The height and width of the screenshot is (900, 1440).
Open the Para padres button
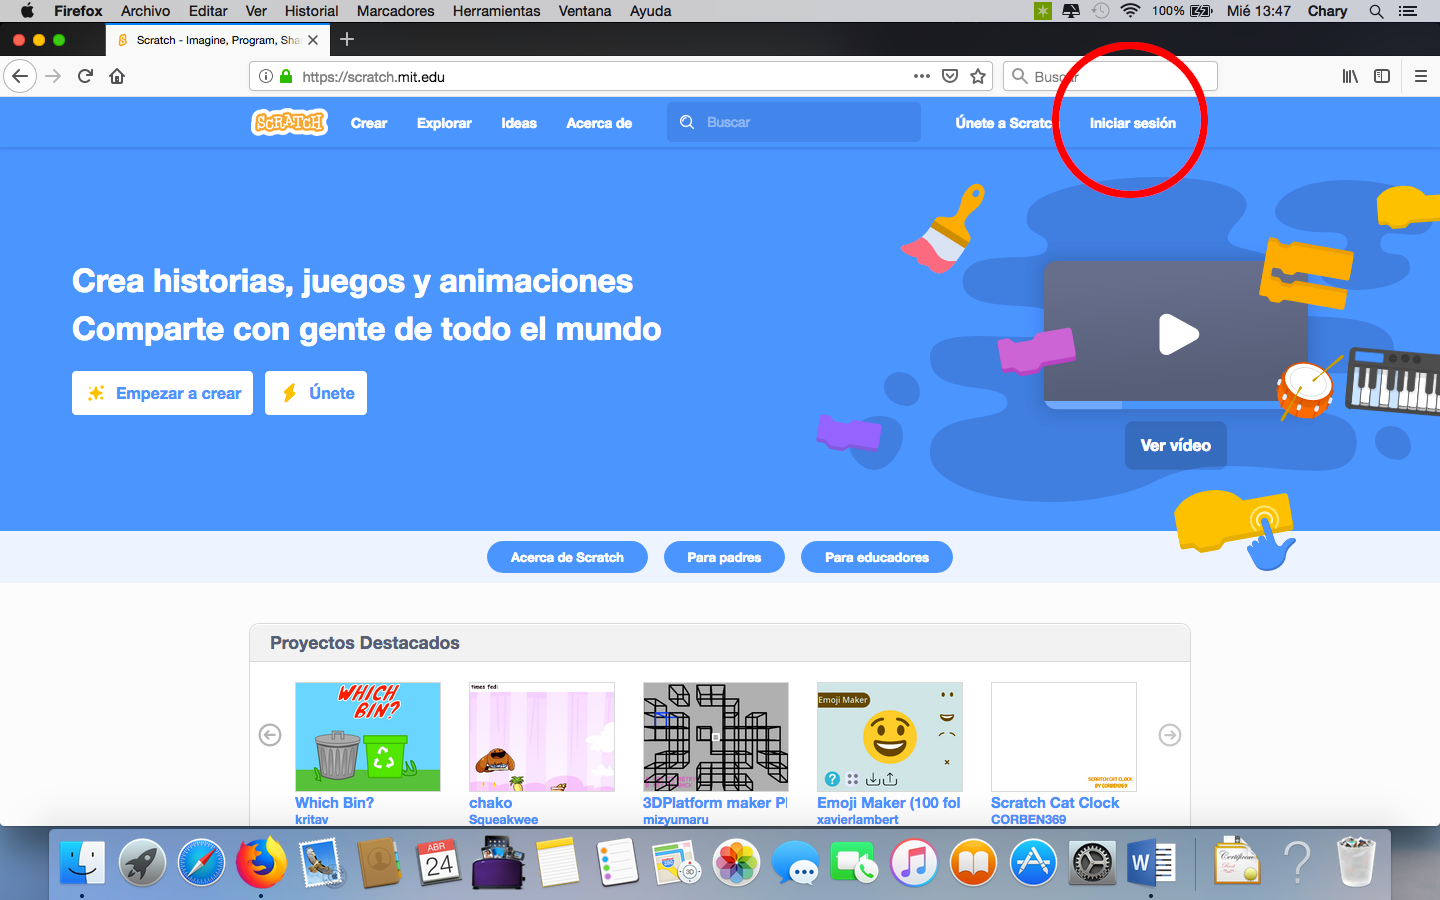pos(724,557)
